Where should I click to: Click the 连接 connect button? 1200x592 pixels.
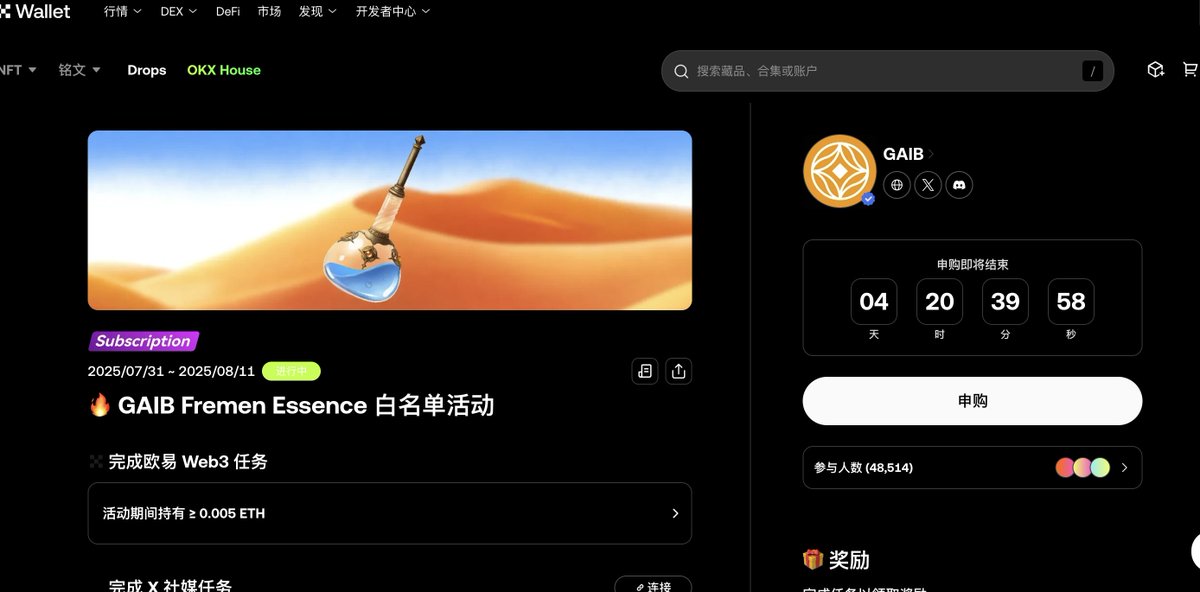point(653,586)
